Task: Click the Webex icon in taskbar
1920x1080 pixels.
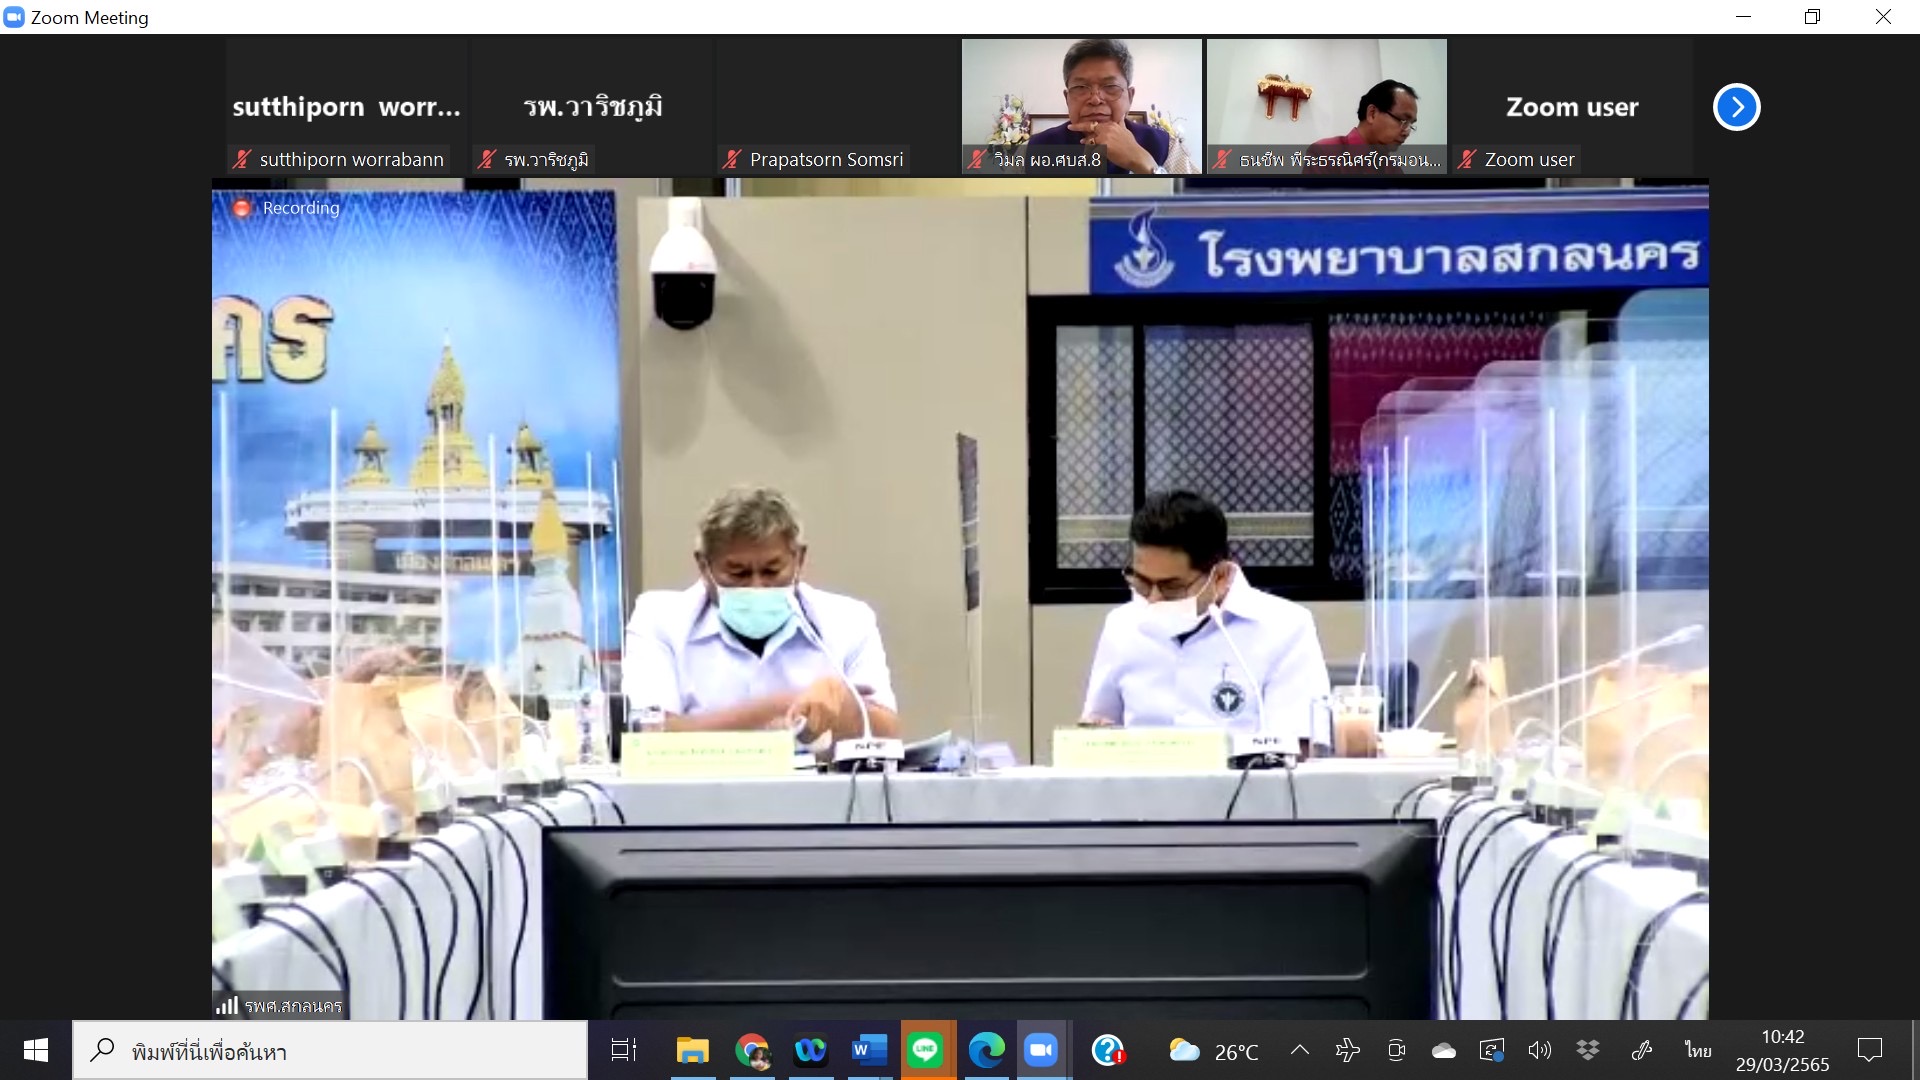Action: click(x=810, y=1050)
